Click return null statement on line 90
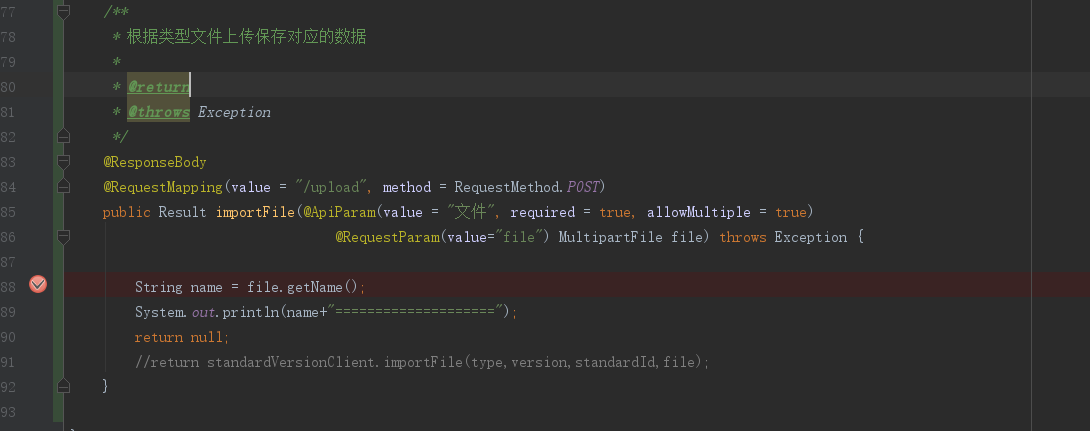 pos(182,337)
